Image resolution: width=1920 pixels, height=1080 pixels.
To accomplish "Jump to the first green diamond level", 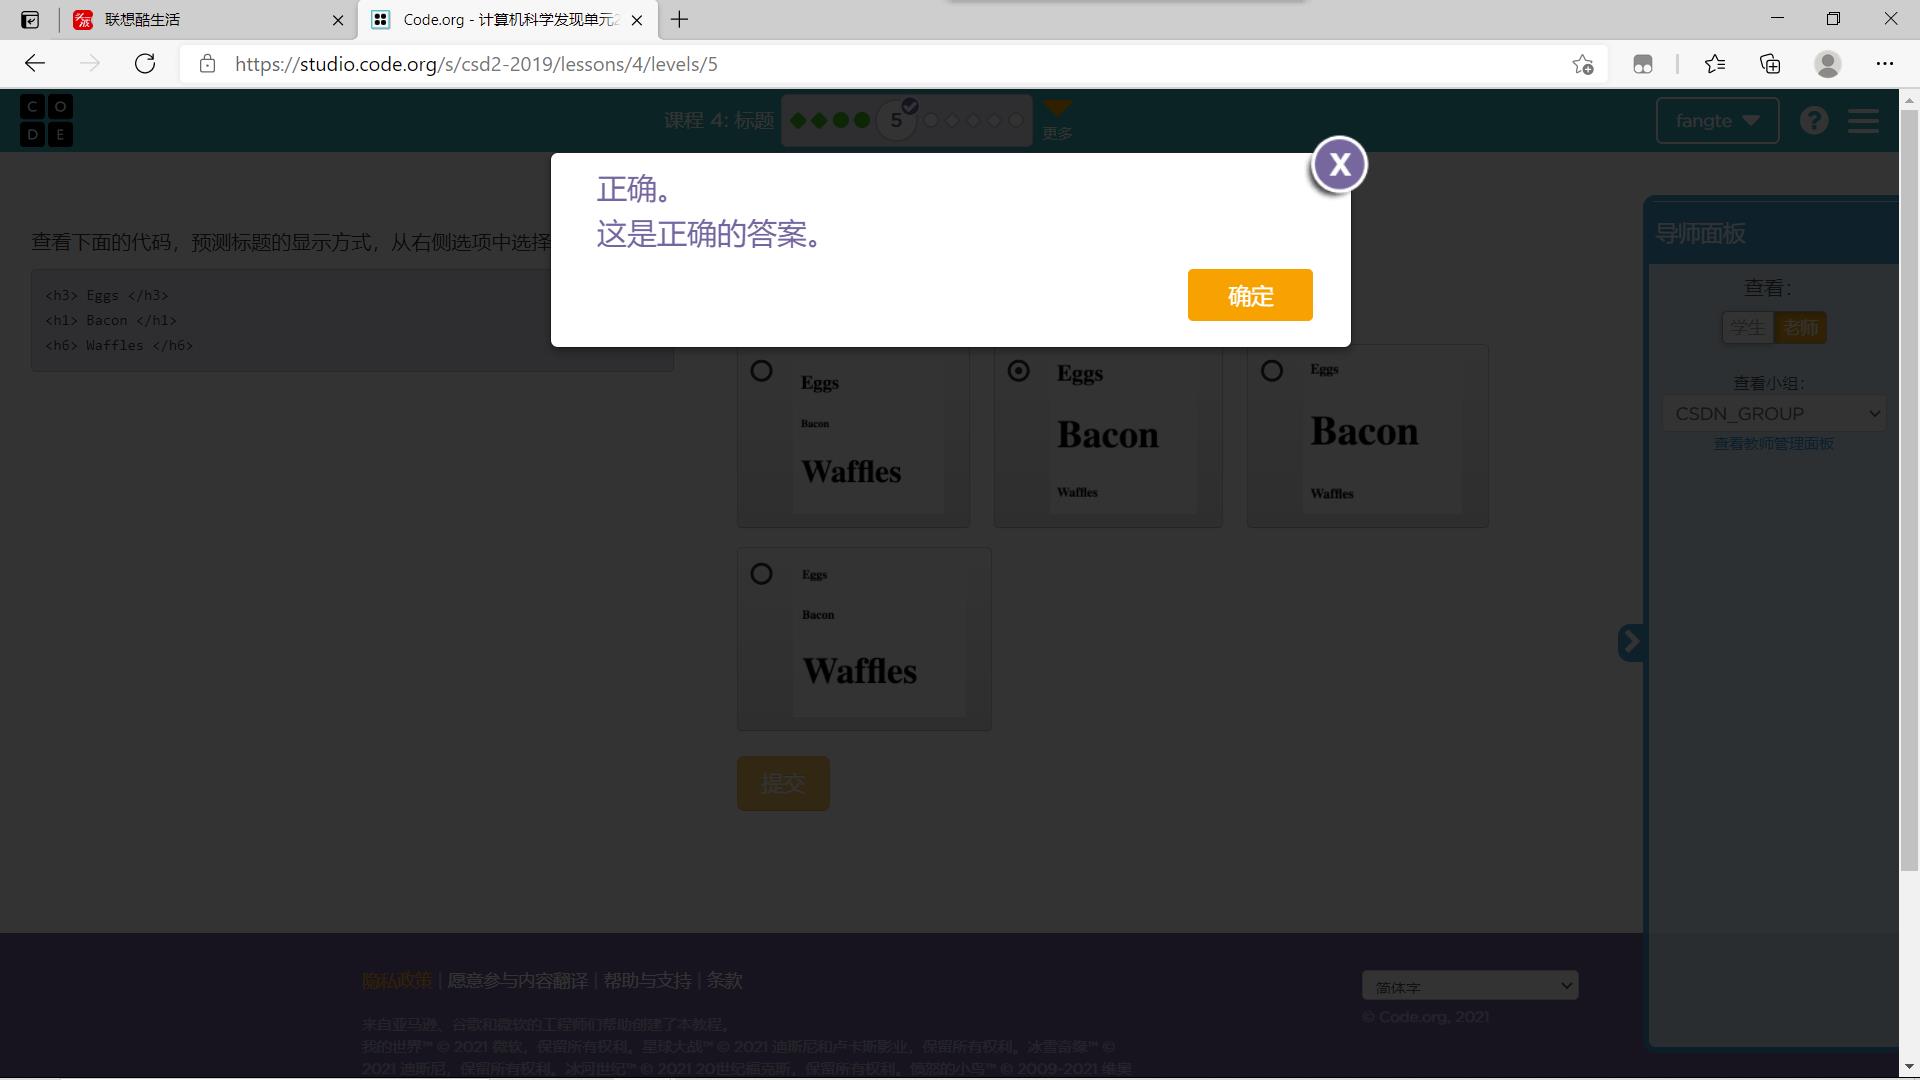I will click(x=798, y=120).
